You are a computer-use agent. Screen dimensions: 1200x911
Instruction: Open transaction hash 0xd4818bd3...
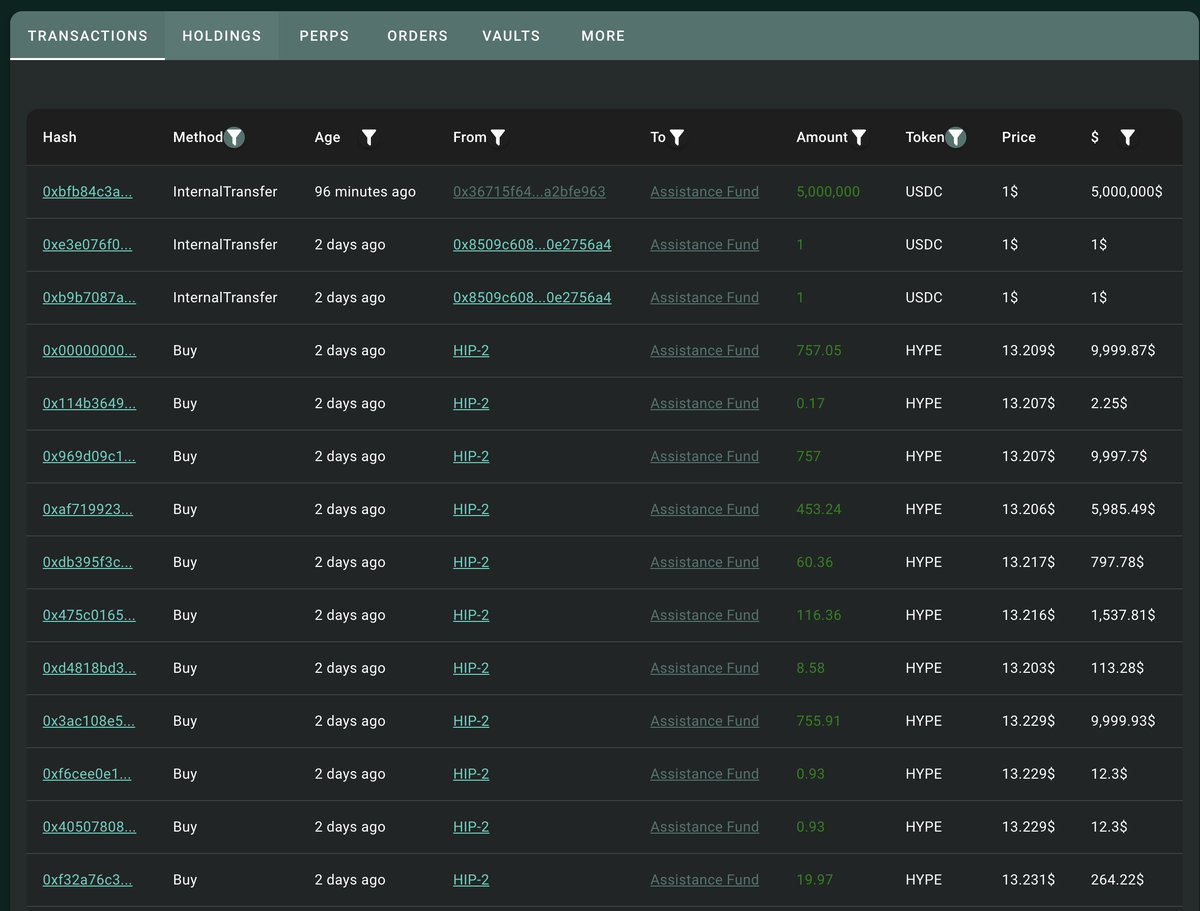click(89, 669)
